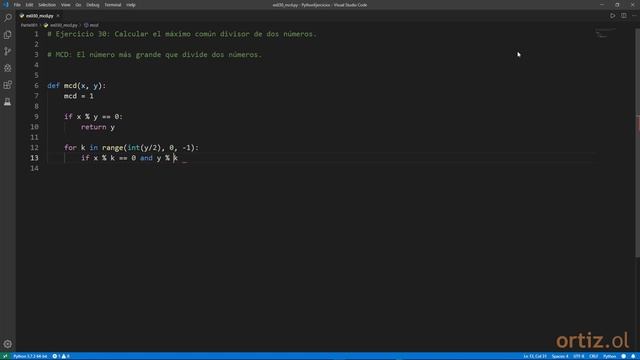This screenshot has height=360, width=640.
Task: Close the ex030_mcd.py tab
Action: pos(58,16)
